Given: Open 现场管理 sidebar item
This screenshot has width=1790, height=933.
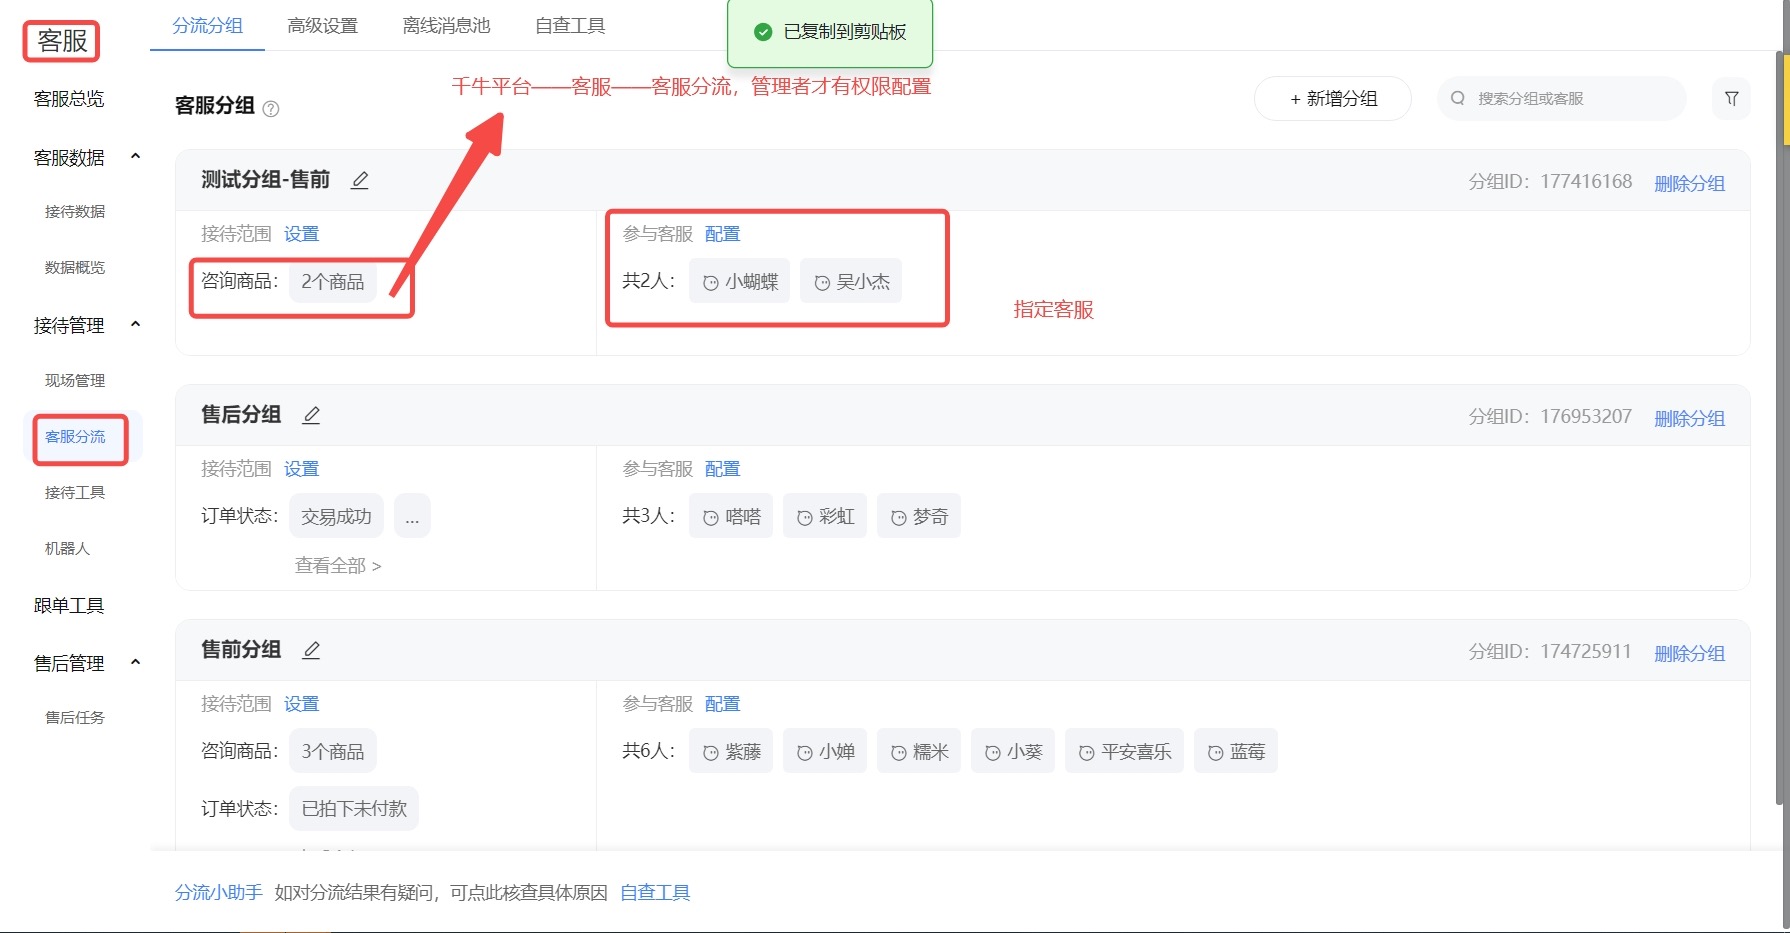Looking at the screenshot, I should click(x=75, y=381).
